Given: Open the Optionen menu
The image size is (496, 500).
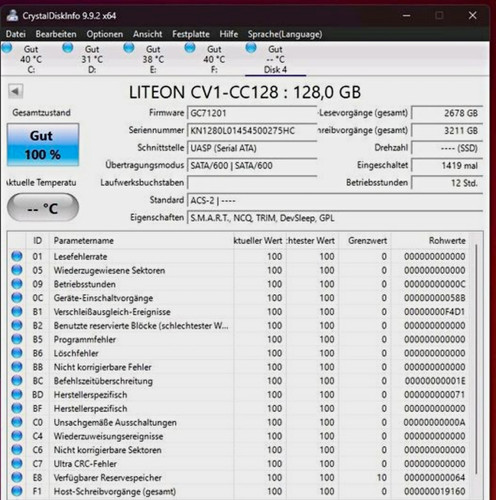Looking at the screenshot, I should tap(105, 34).
